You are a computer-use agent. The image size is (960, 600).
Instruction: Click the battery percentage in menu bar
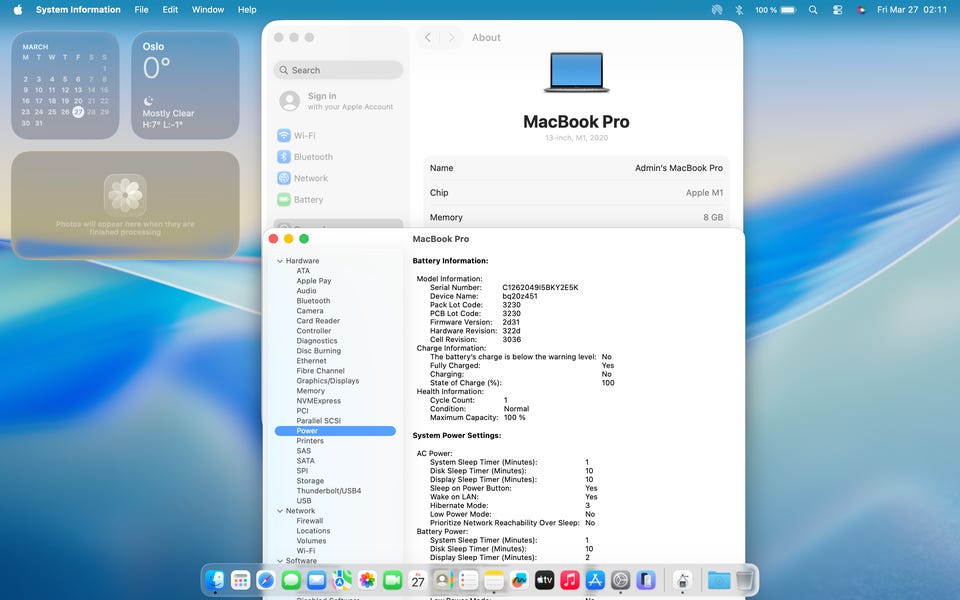click(765, 10)
